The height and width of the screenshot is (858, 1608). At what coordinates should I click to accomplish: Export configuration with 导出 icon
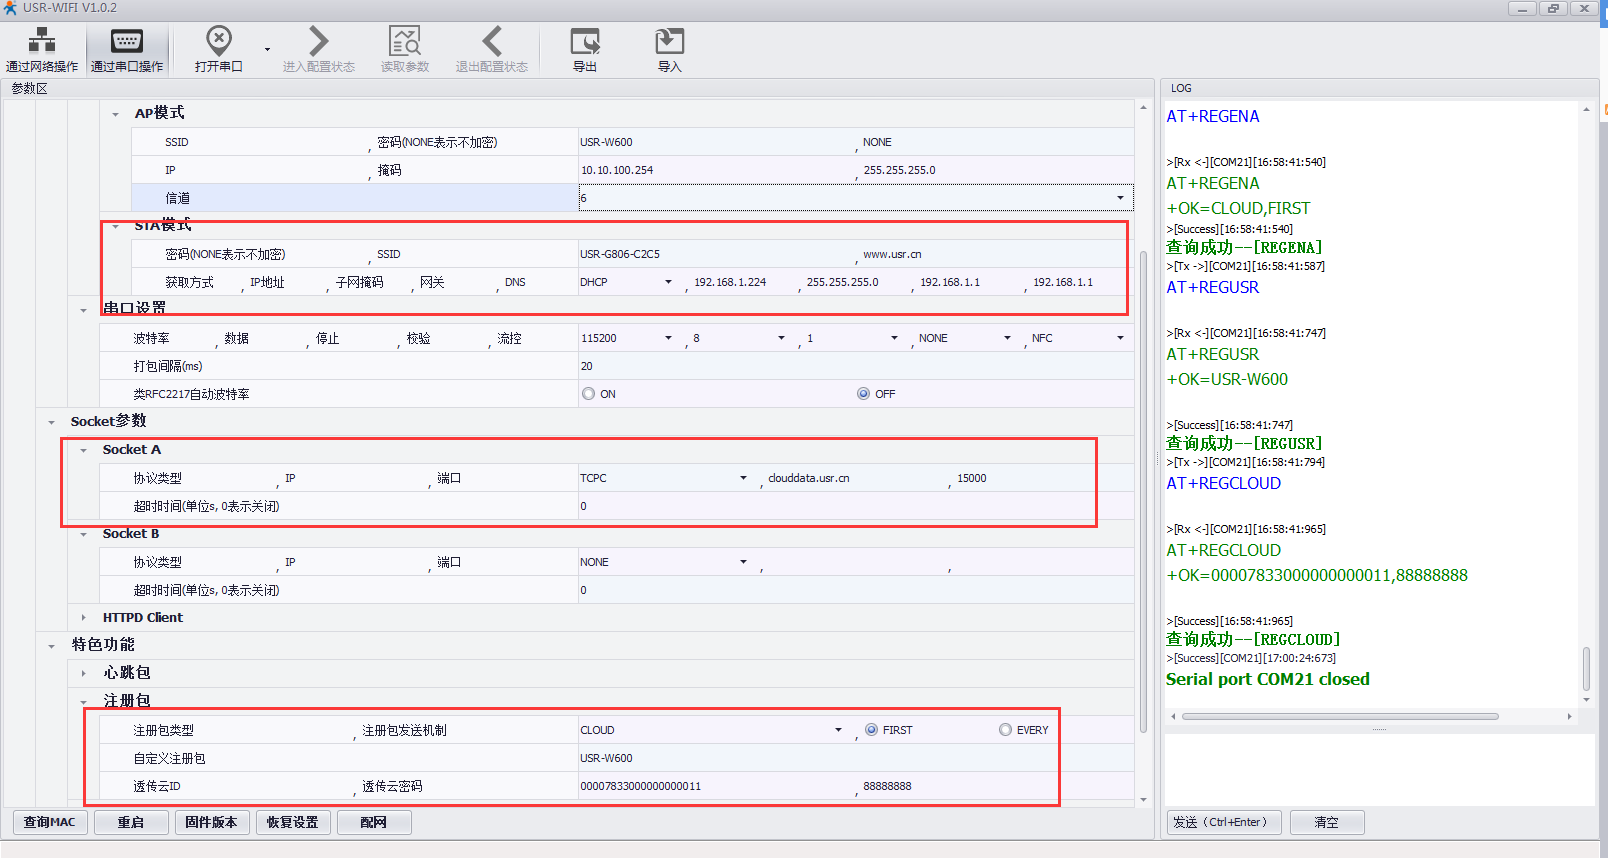585,49
